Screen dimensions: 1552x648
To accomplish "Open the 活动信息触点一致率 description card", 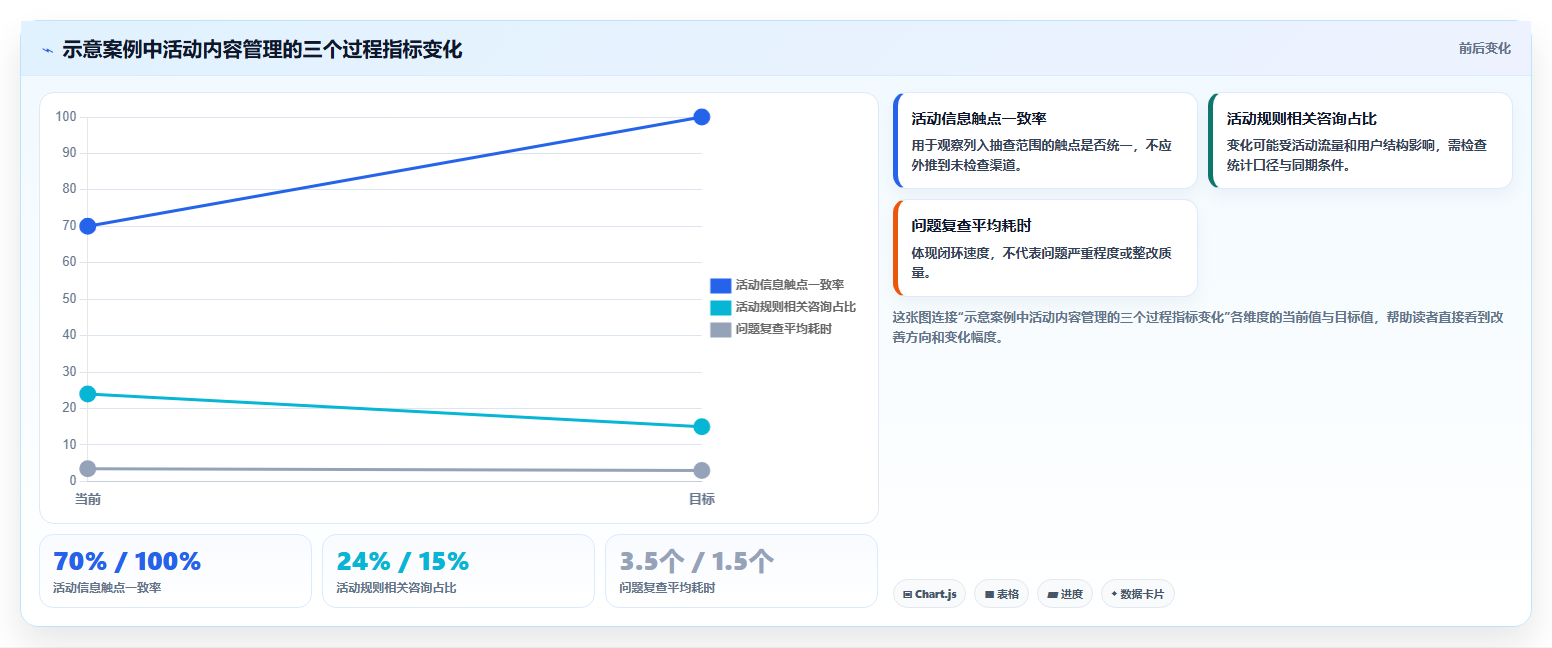I will 1045,141.
